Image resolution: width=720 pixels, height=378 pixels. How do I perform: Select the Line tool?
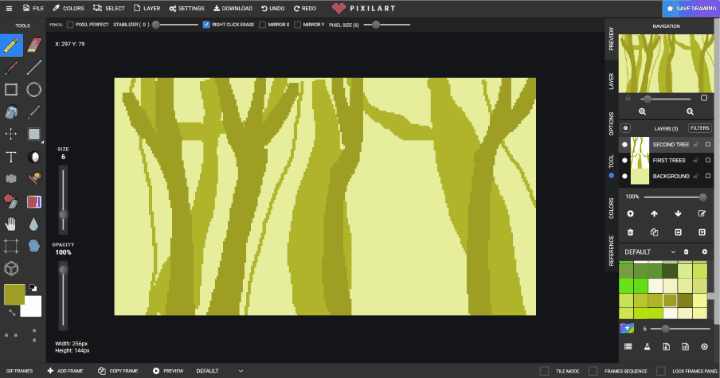[x=34, y=68]
